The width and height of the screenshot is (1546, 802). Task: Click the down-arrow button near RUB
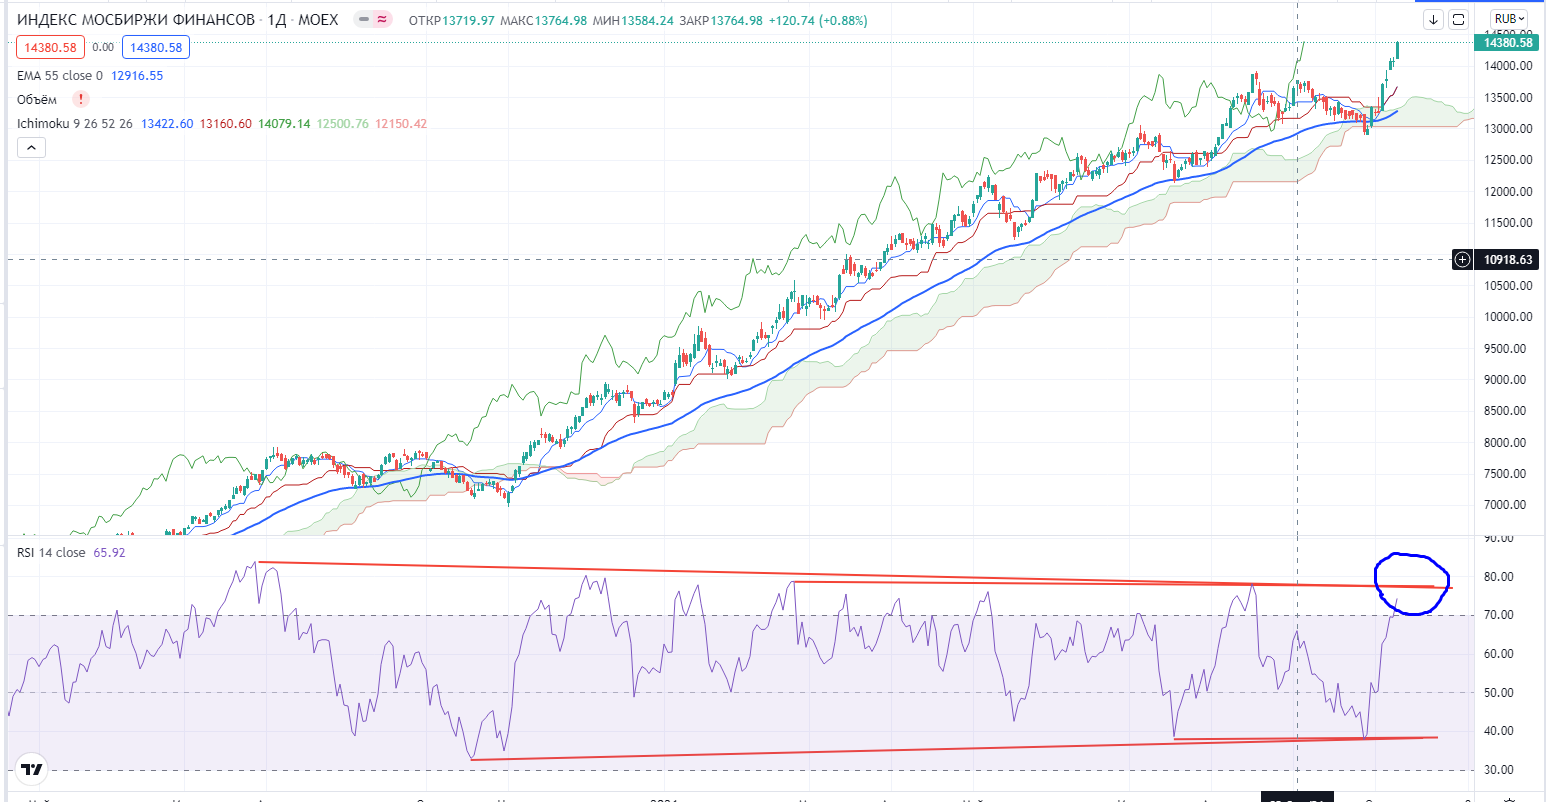click(x=1433, y=19)
